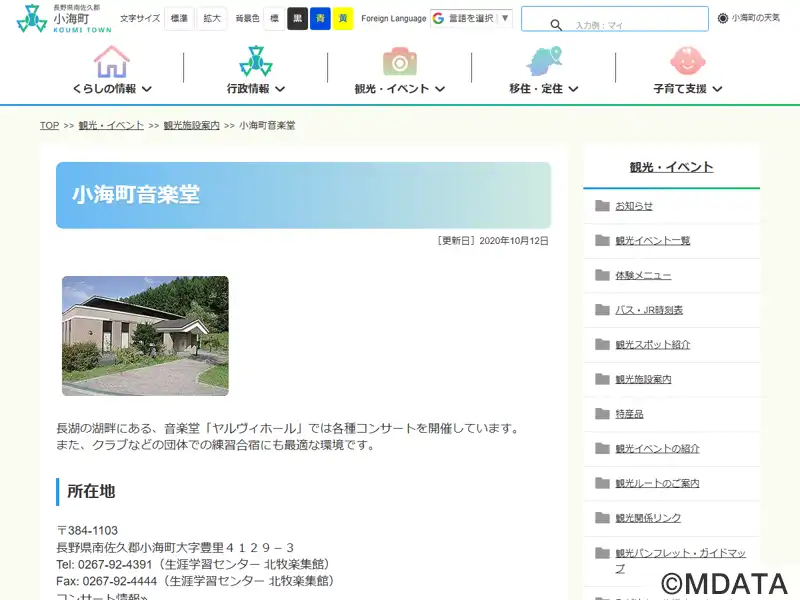
Task: Open 観光・イベント breadcrumb link
Action: tap(111, 126)
